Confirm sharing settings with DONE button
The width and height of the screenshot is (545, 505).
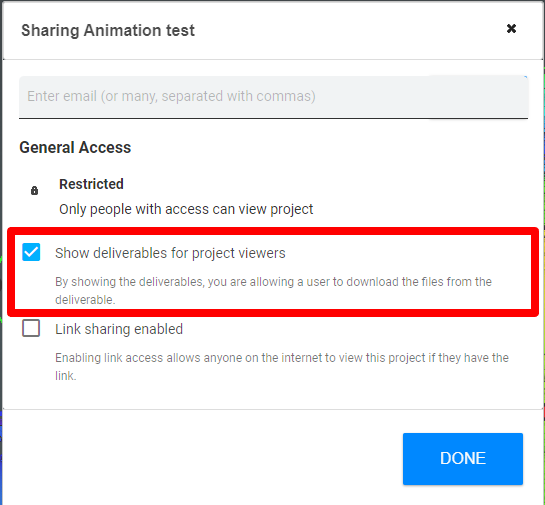coord(463,458)
